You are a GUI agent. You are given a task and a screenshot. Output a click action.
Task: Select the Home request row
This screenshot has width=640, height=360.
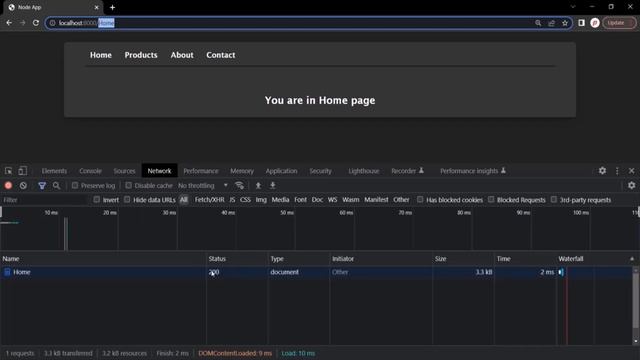(x=316, y=272)
